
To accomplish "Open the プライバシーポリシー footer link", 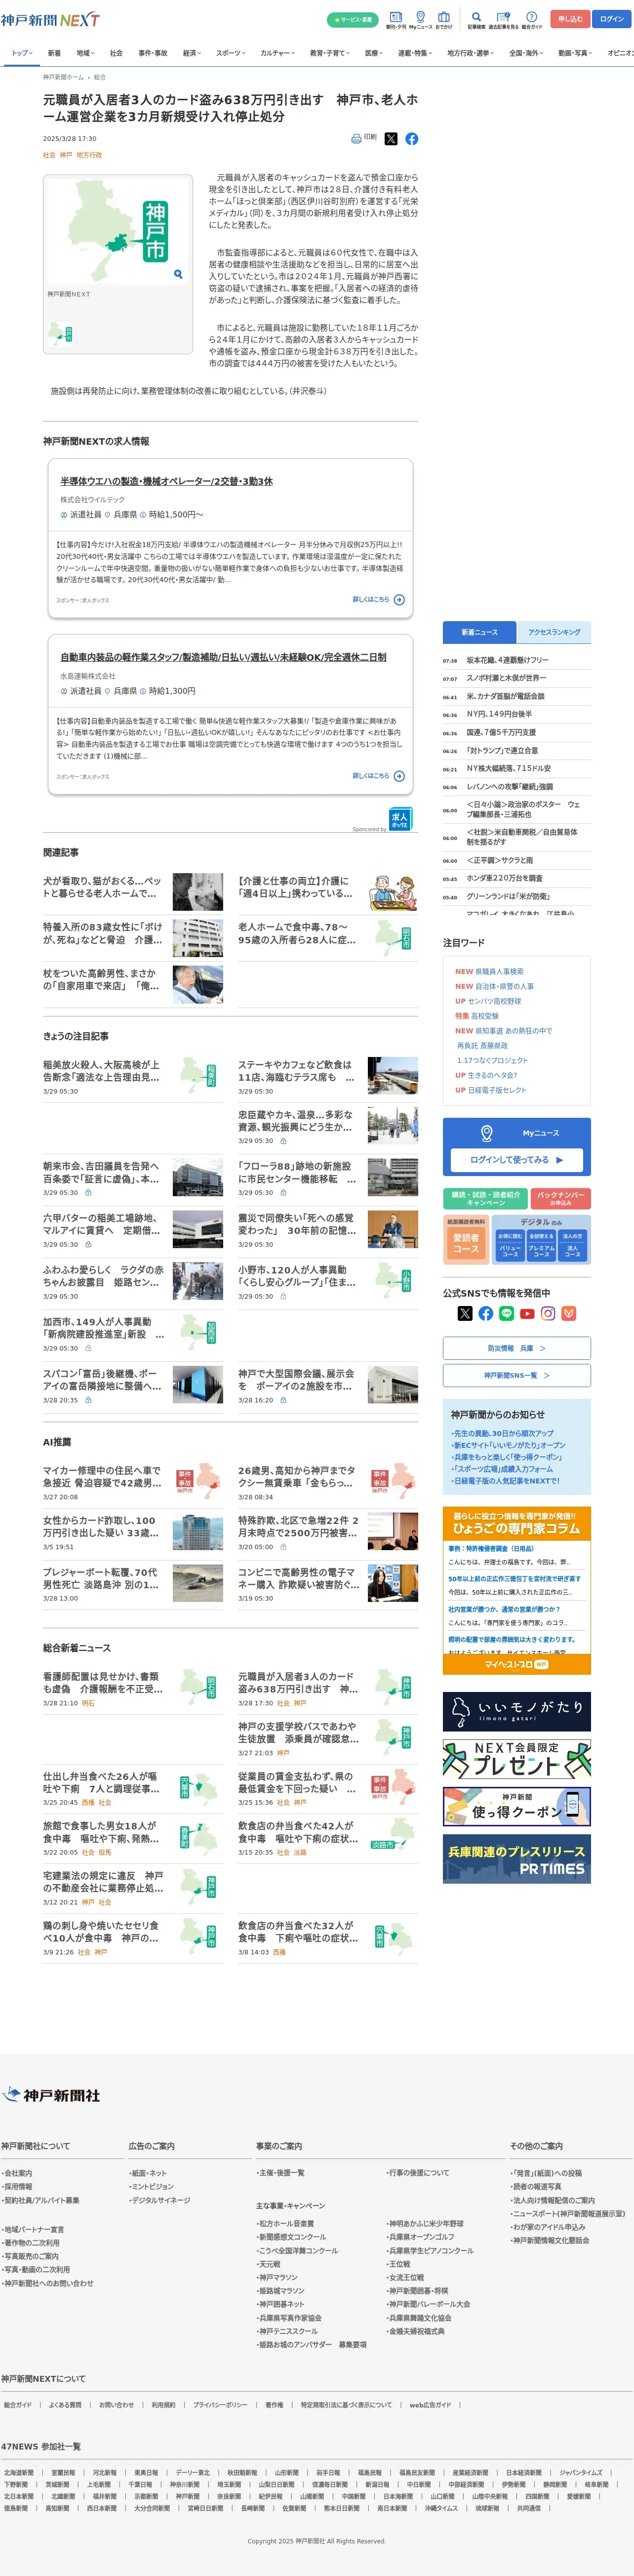I will click(x=220, y=2405).
